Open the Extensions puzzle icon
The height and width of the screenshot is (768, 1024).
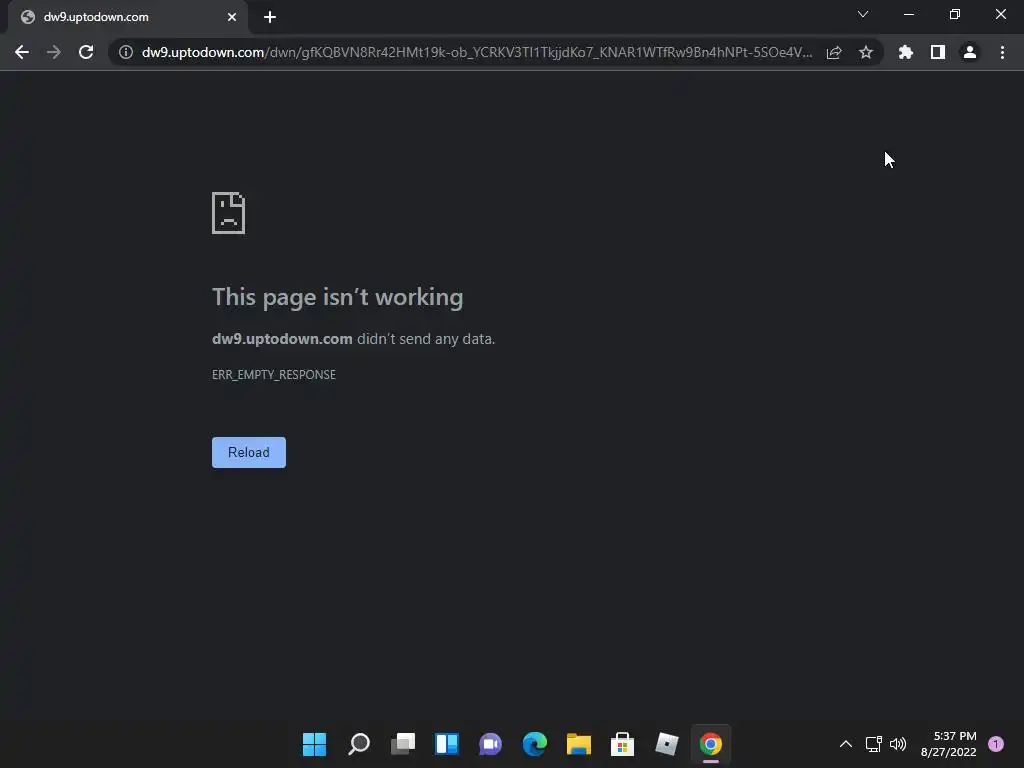[x=906, y=52]
